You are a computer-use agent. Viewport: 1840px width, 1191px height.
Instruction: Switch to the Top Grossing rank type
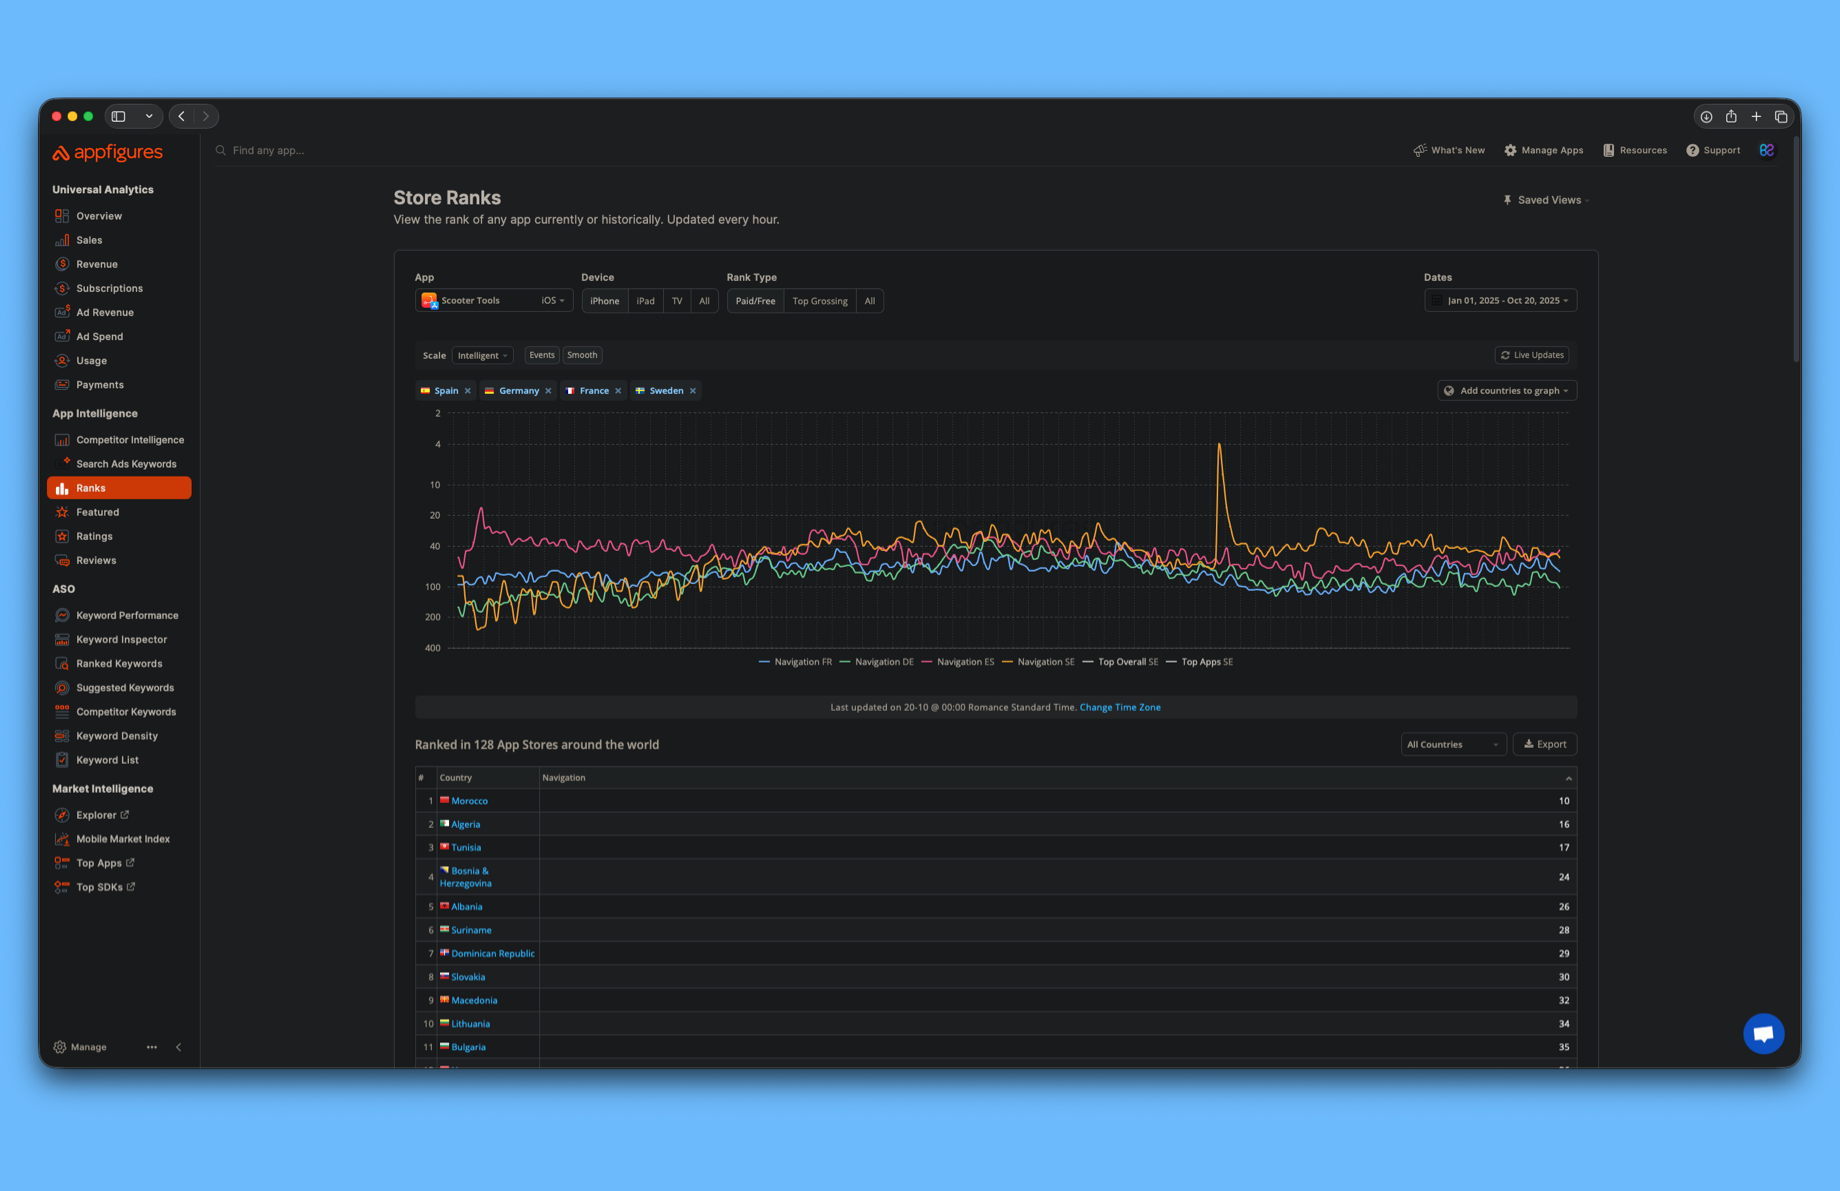pos(819,300)
